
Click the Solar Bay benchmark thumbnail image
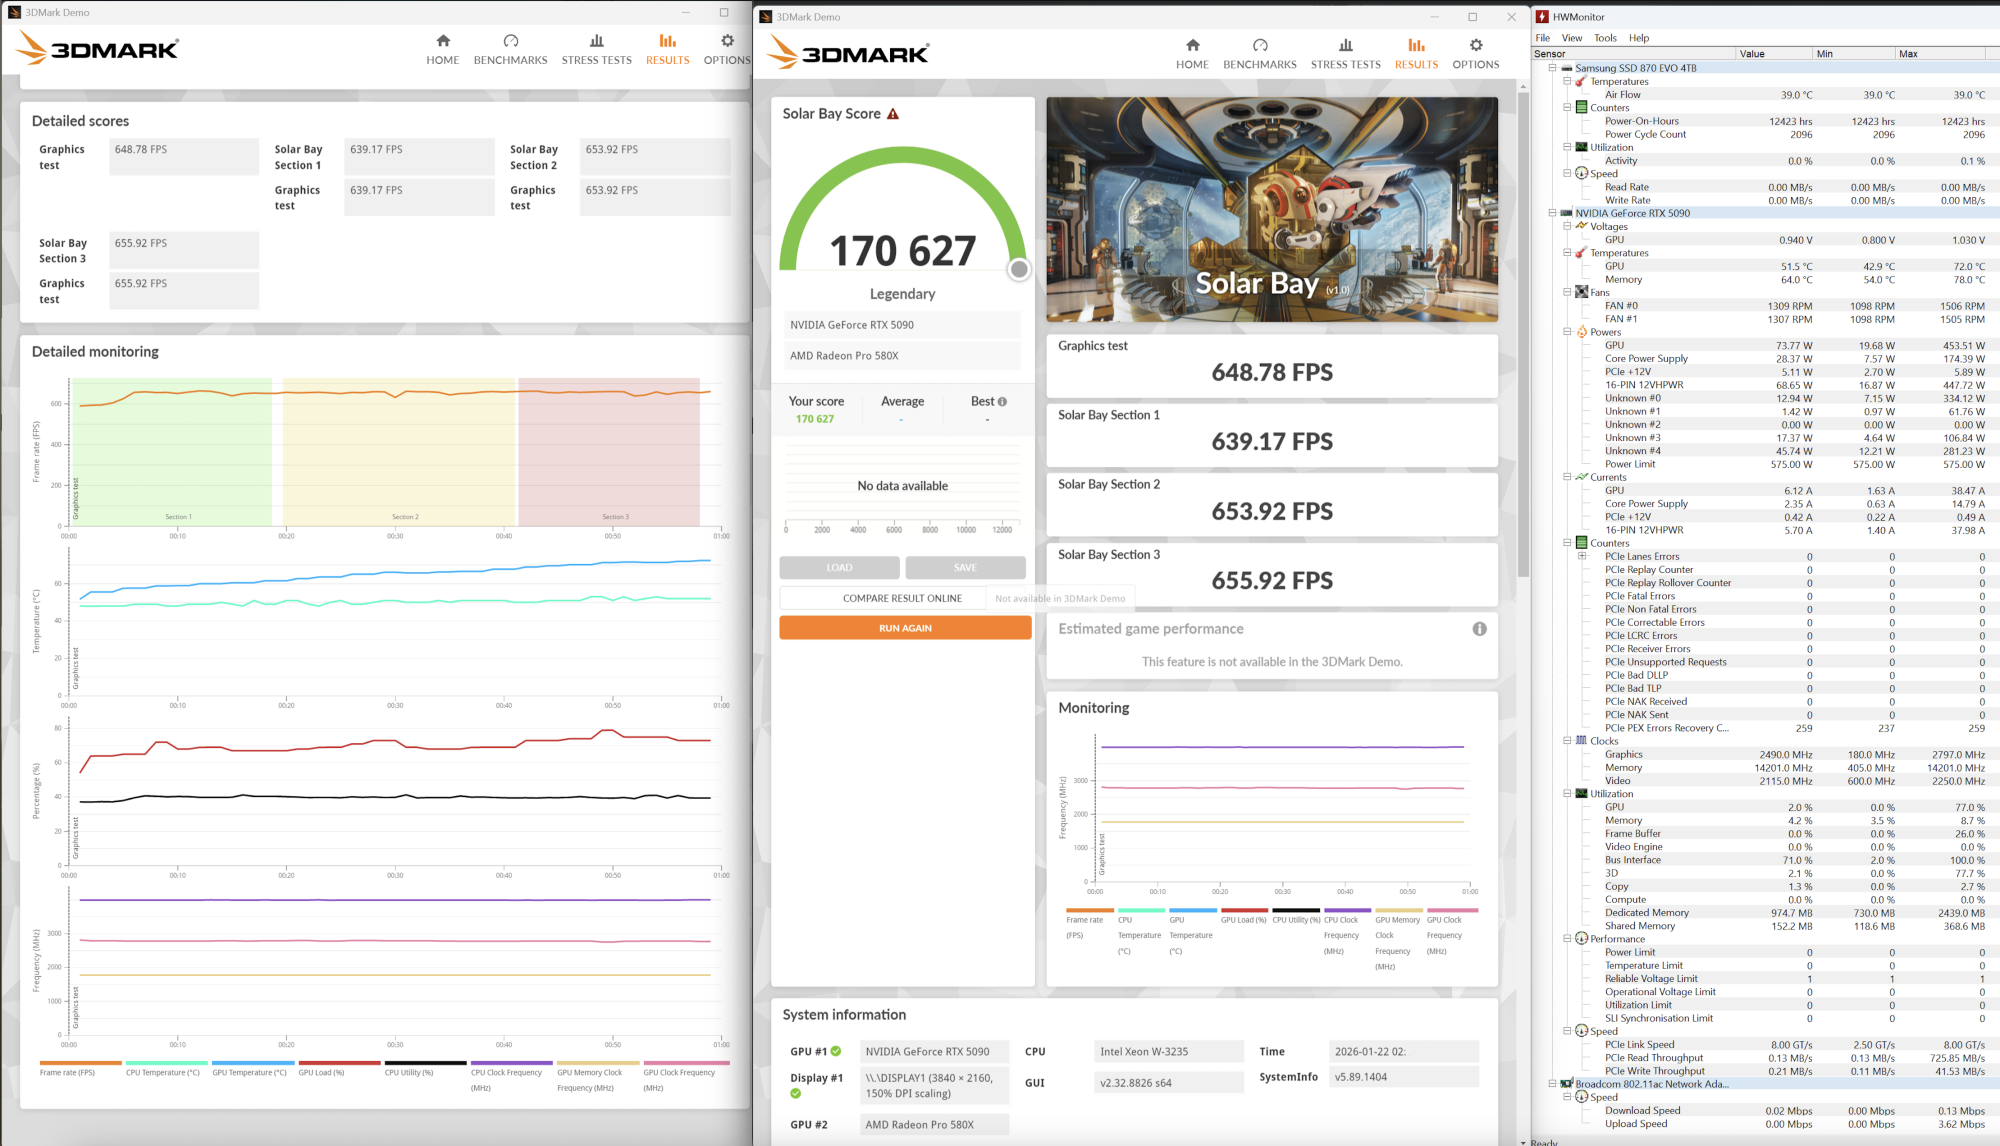tap(1271, 209)
